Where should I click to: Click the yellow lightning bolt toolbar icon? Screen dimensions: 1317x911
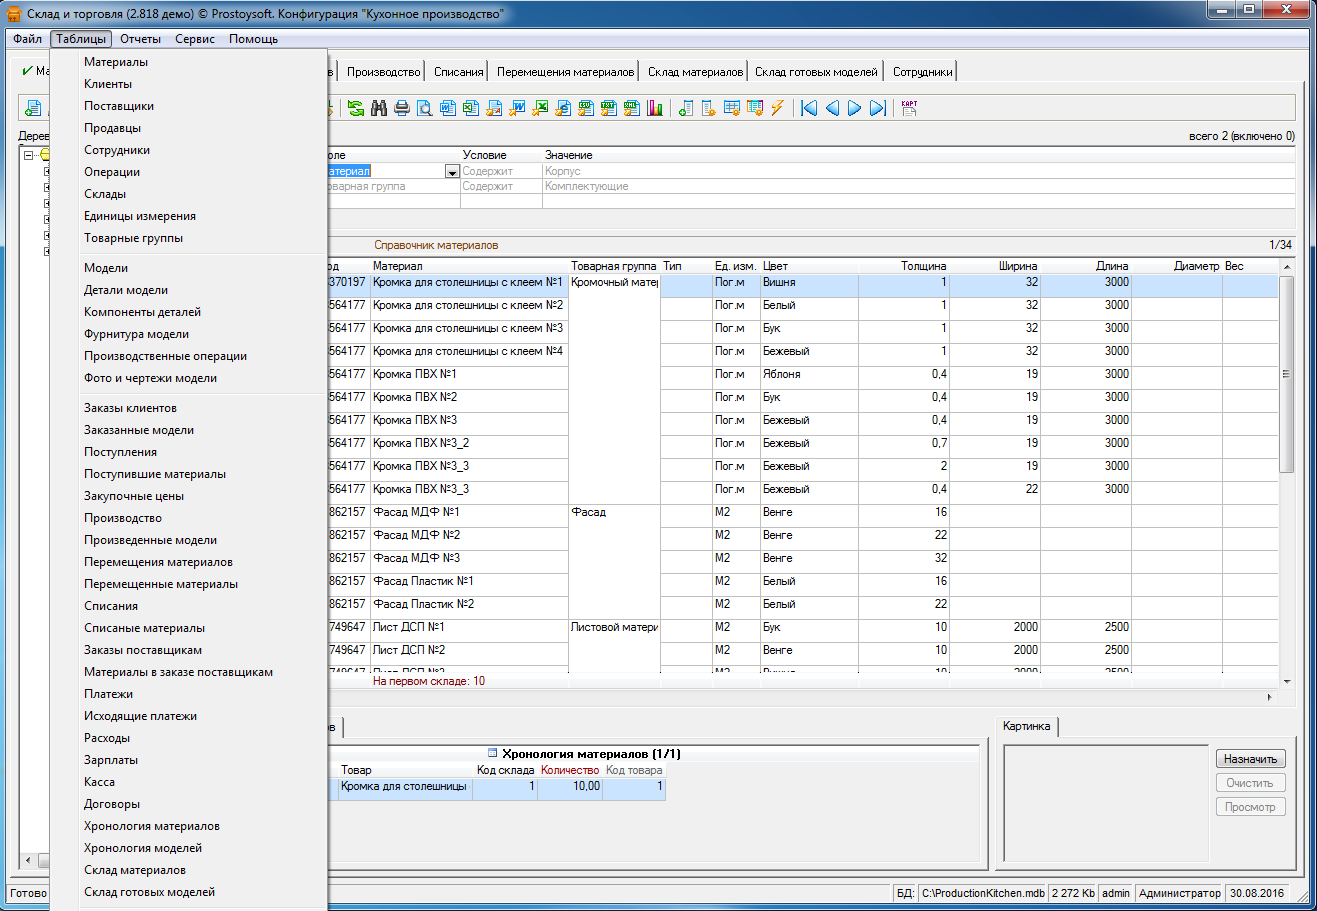pos(777,108)
